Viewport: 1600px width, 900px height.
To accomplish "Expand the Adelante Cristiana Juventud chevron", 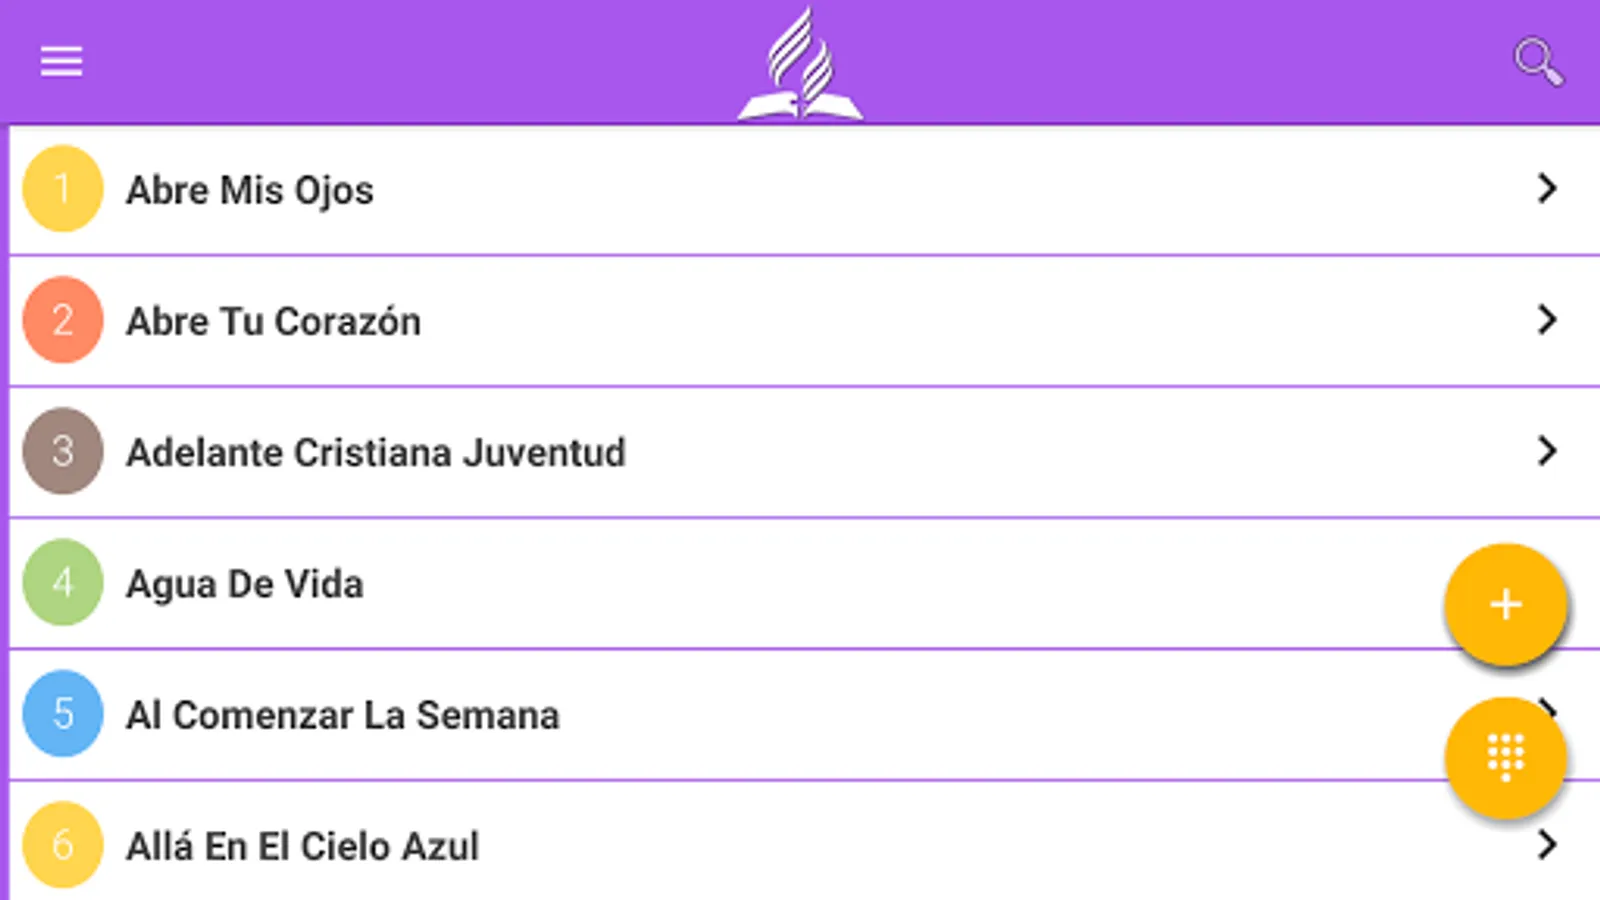I will click(1547, 451).
